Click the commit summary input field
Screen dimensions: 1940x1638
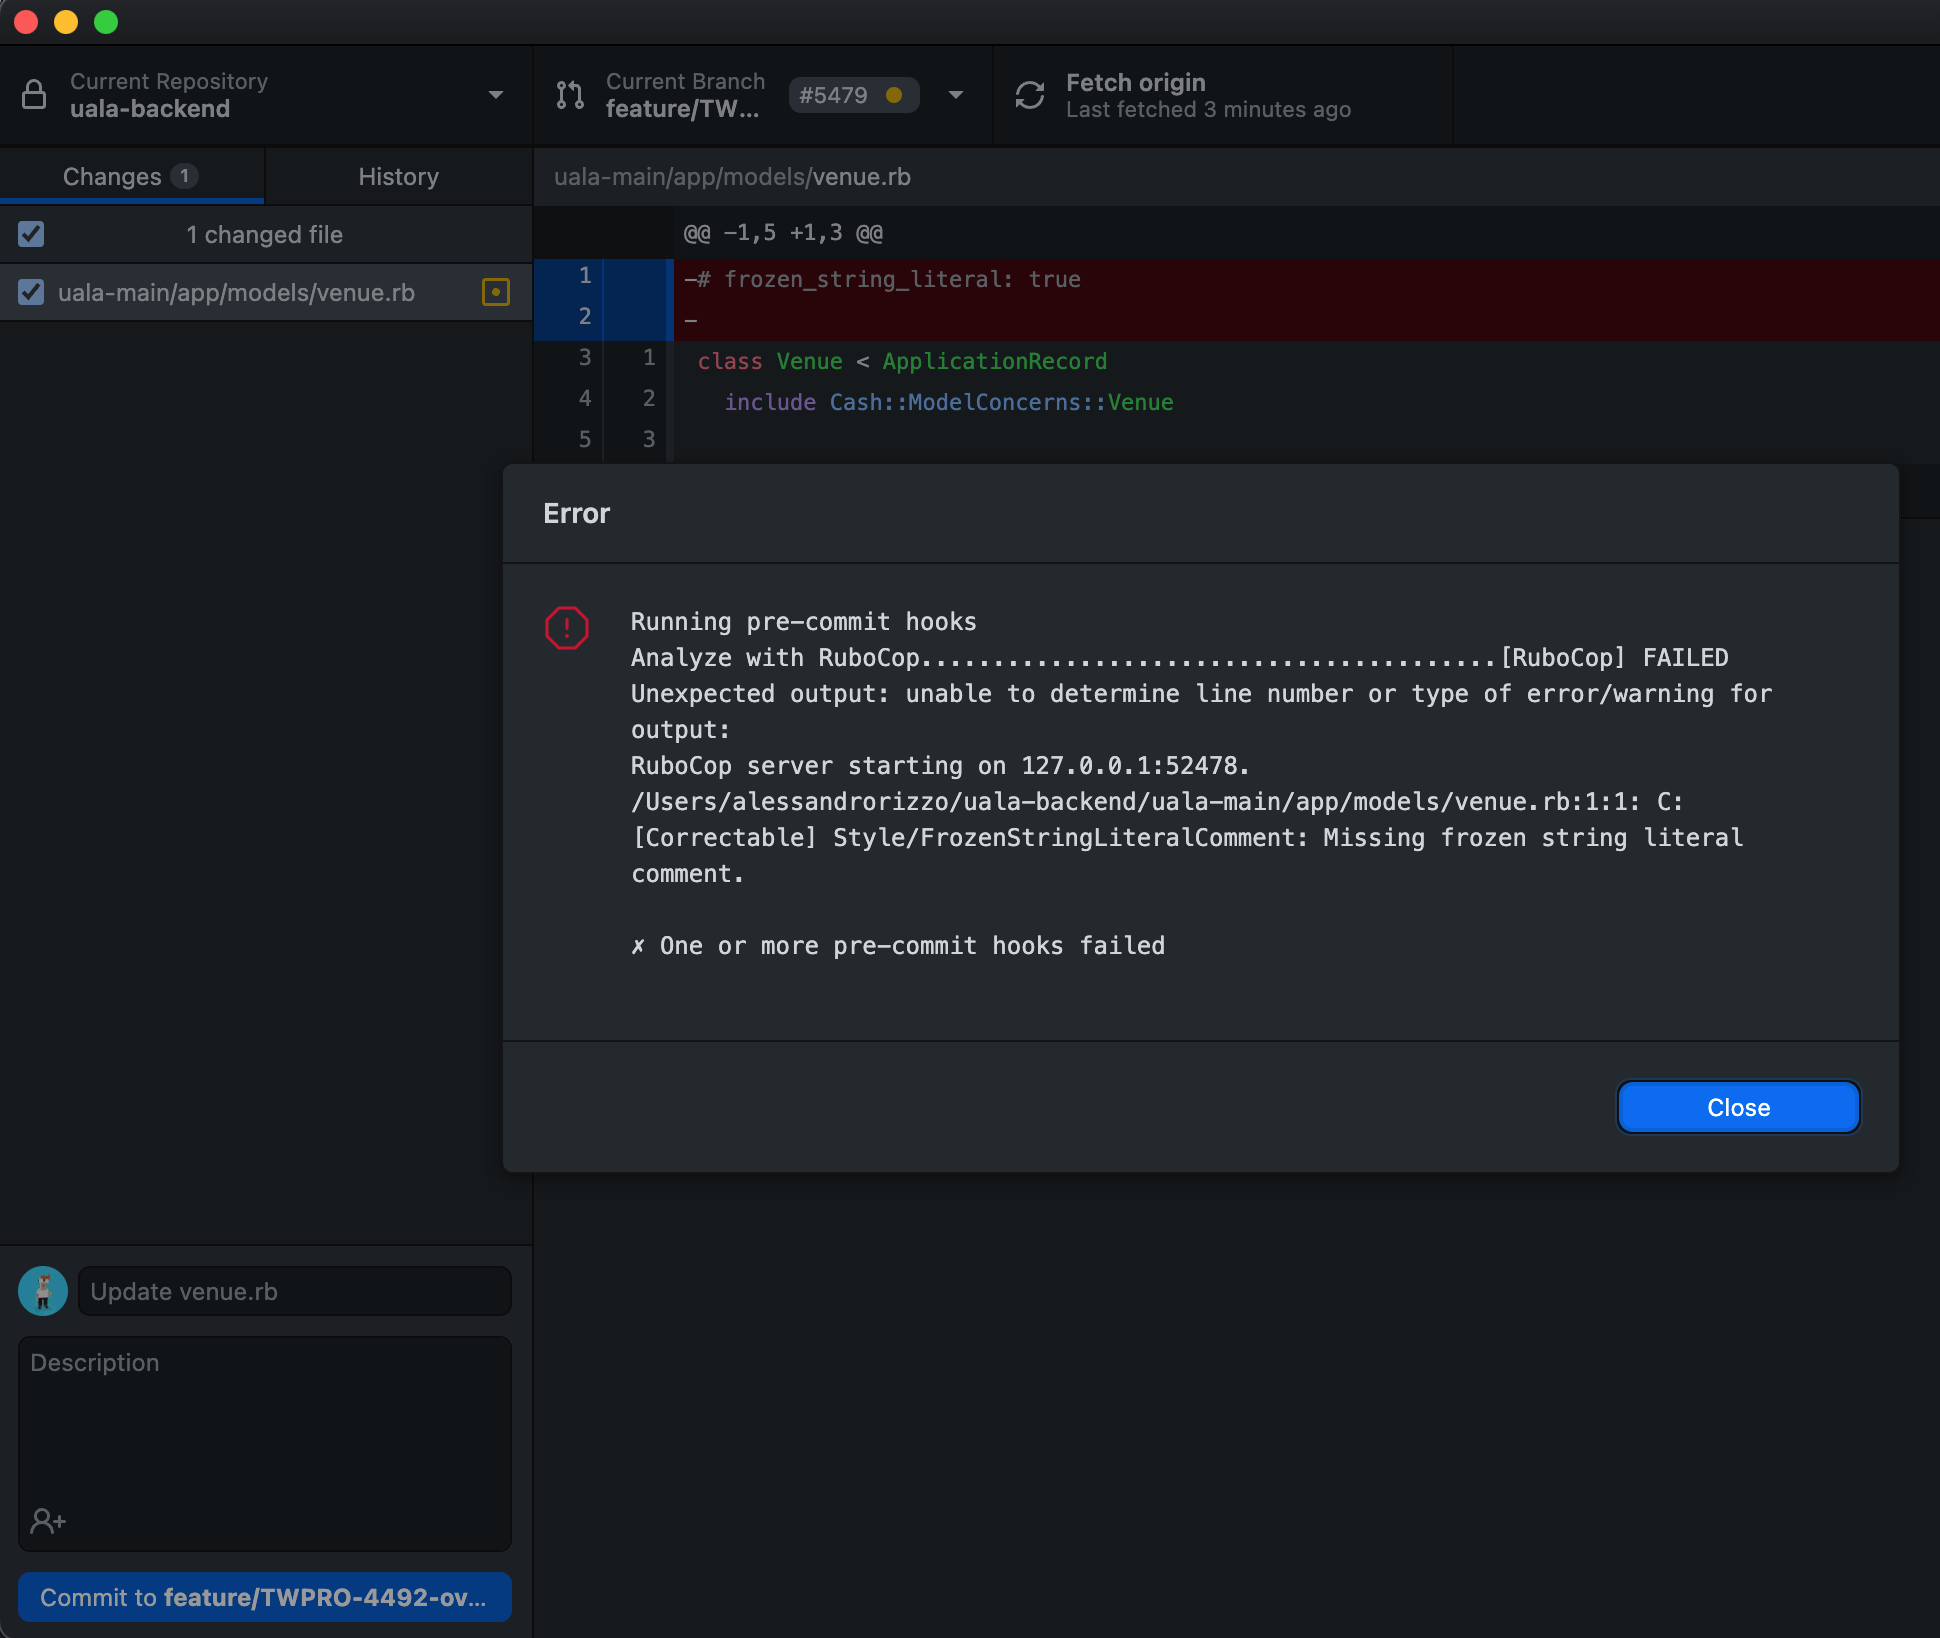click(x=295, y=1291)
